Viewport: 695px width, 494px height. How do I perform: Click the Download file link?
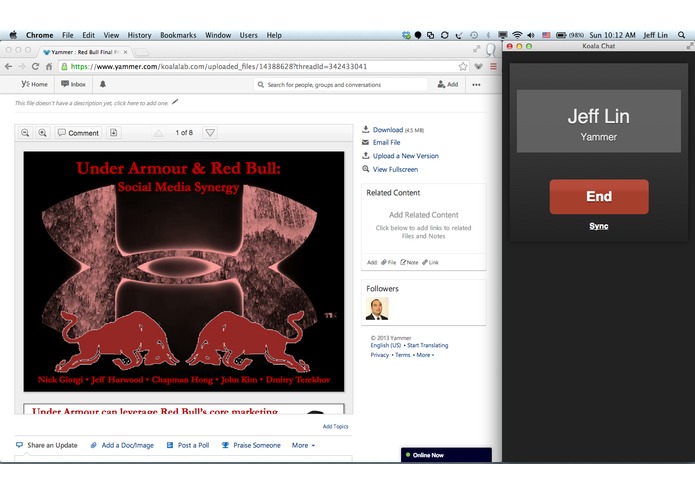[x=388, y=130]
